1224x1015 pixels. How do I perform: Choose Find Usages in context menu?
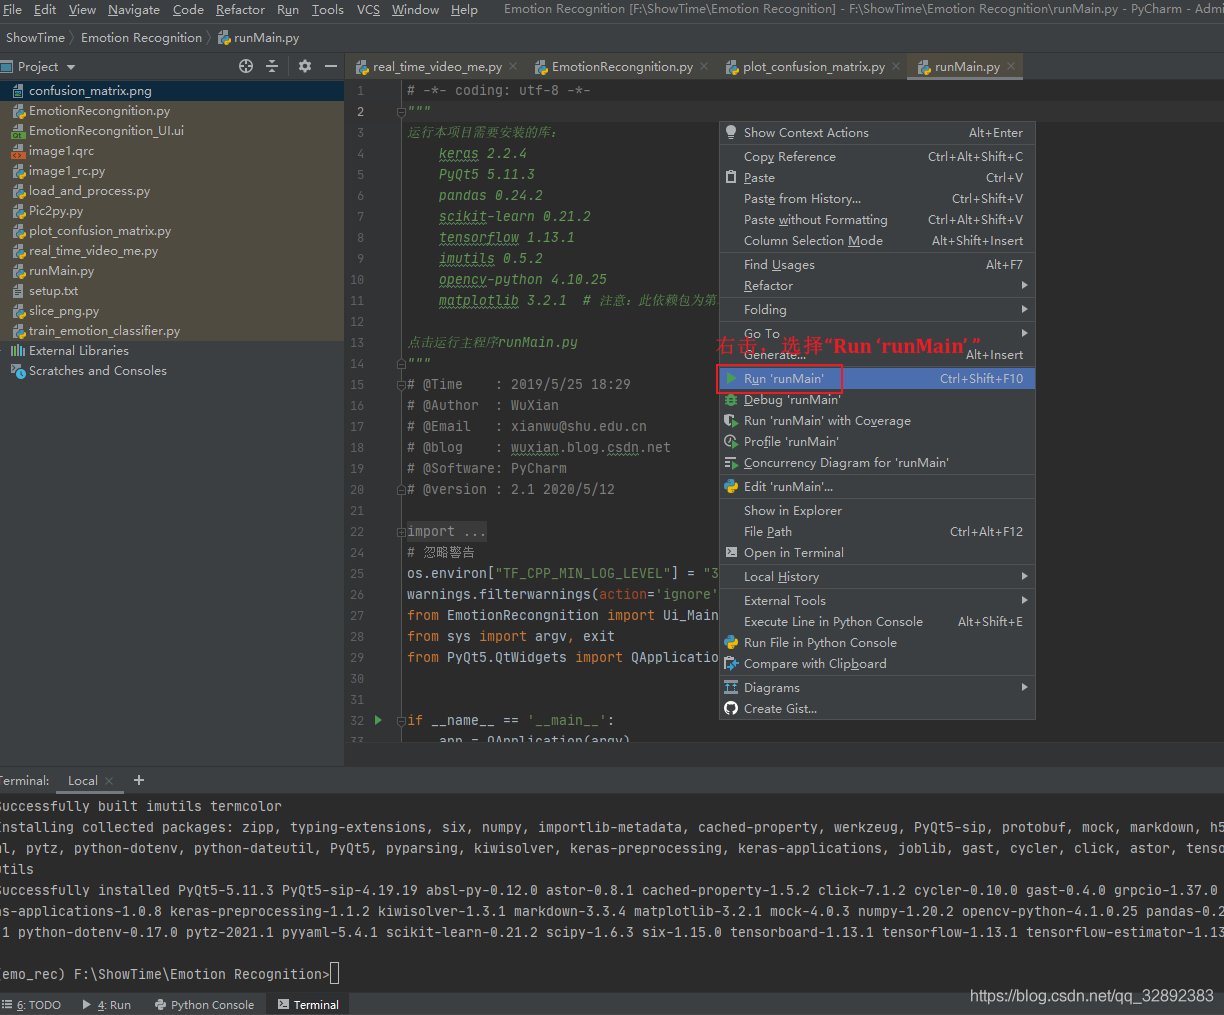(x=877, y=265)
